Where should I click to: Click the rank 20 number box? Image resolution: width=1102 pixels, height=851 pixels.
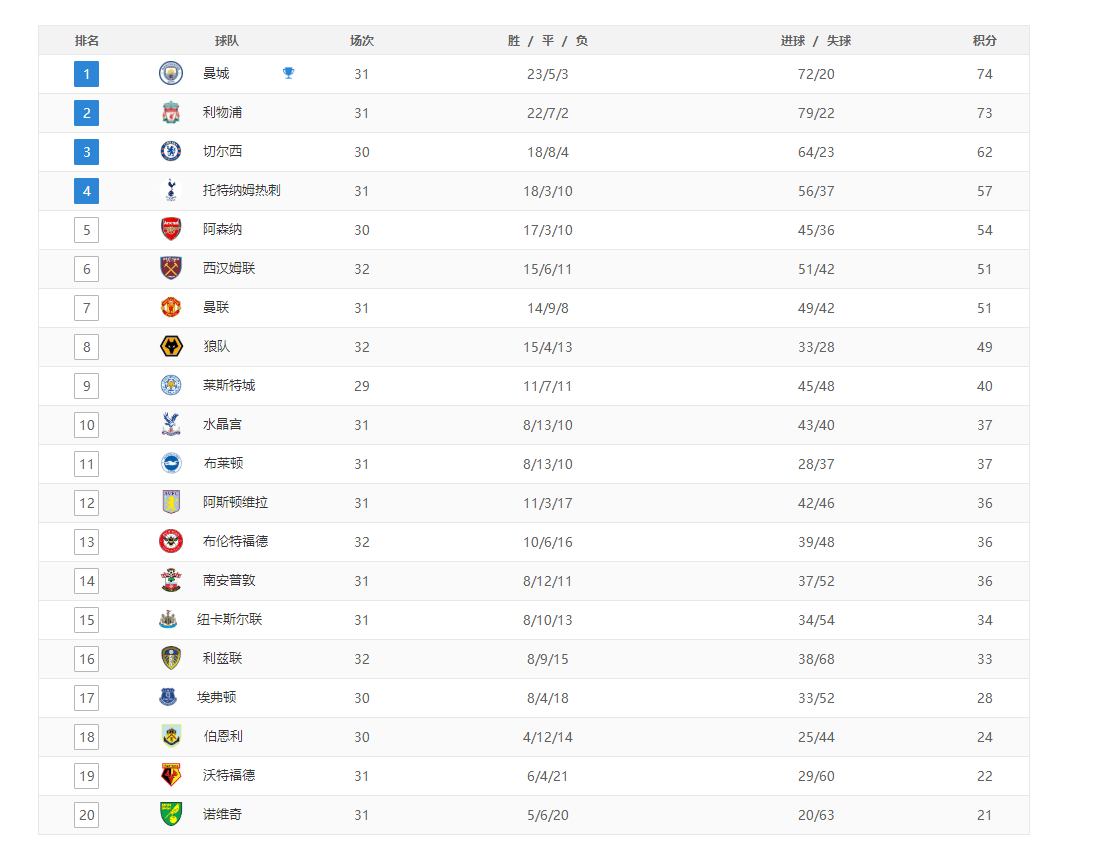coord(86,815)
